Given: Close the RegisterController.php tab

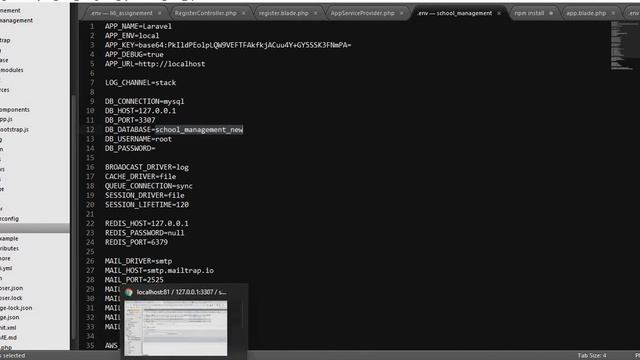Looking at the screenshot, I should pyautogui.click(x=244, y=13).
